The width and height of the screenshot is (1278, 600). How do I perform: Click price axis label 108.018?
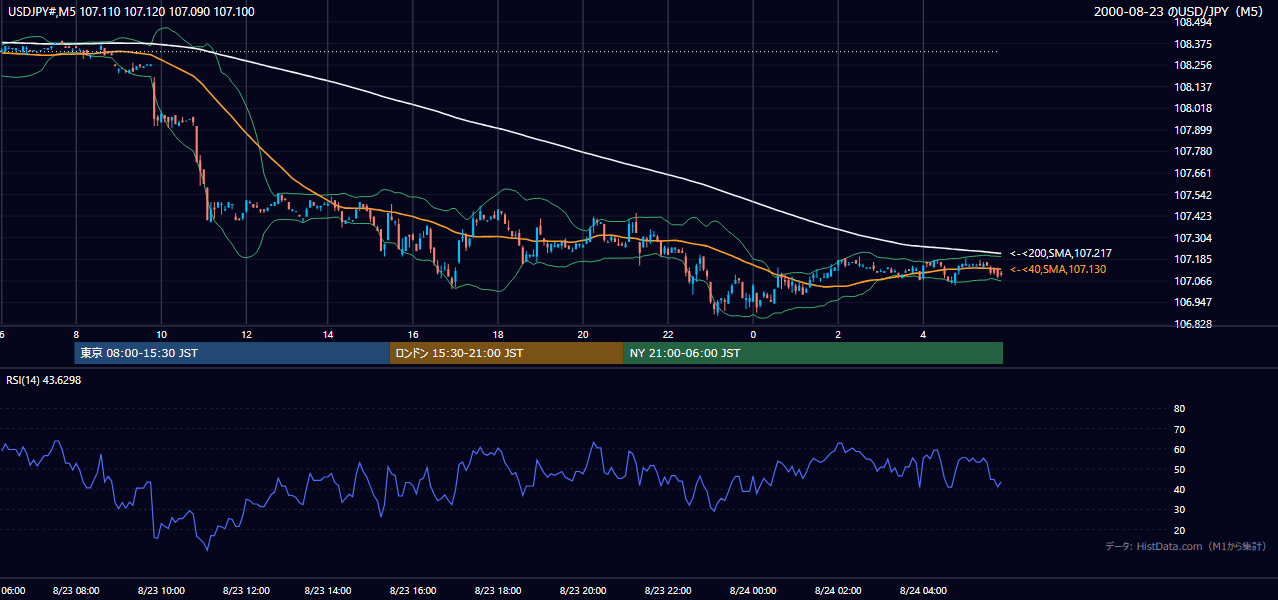(x=1193, y=108)
